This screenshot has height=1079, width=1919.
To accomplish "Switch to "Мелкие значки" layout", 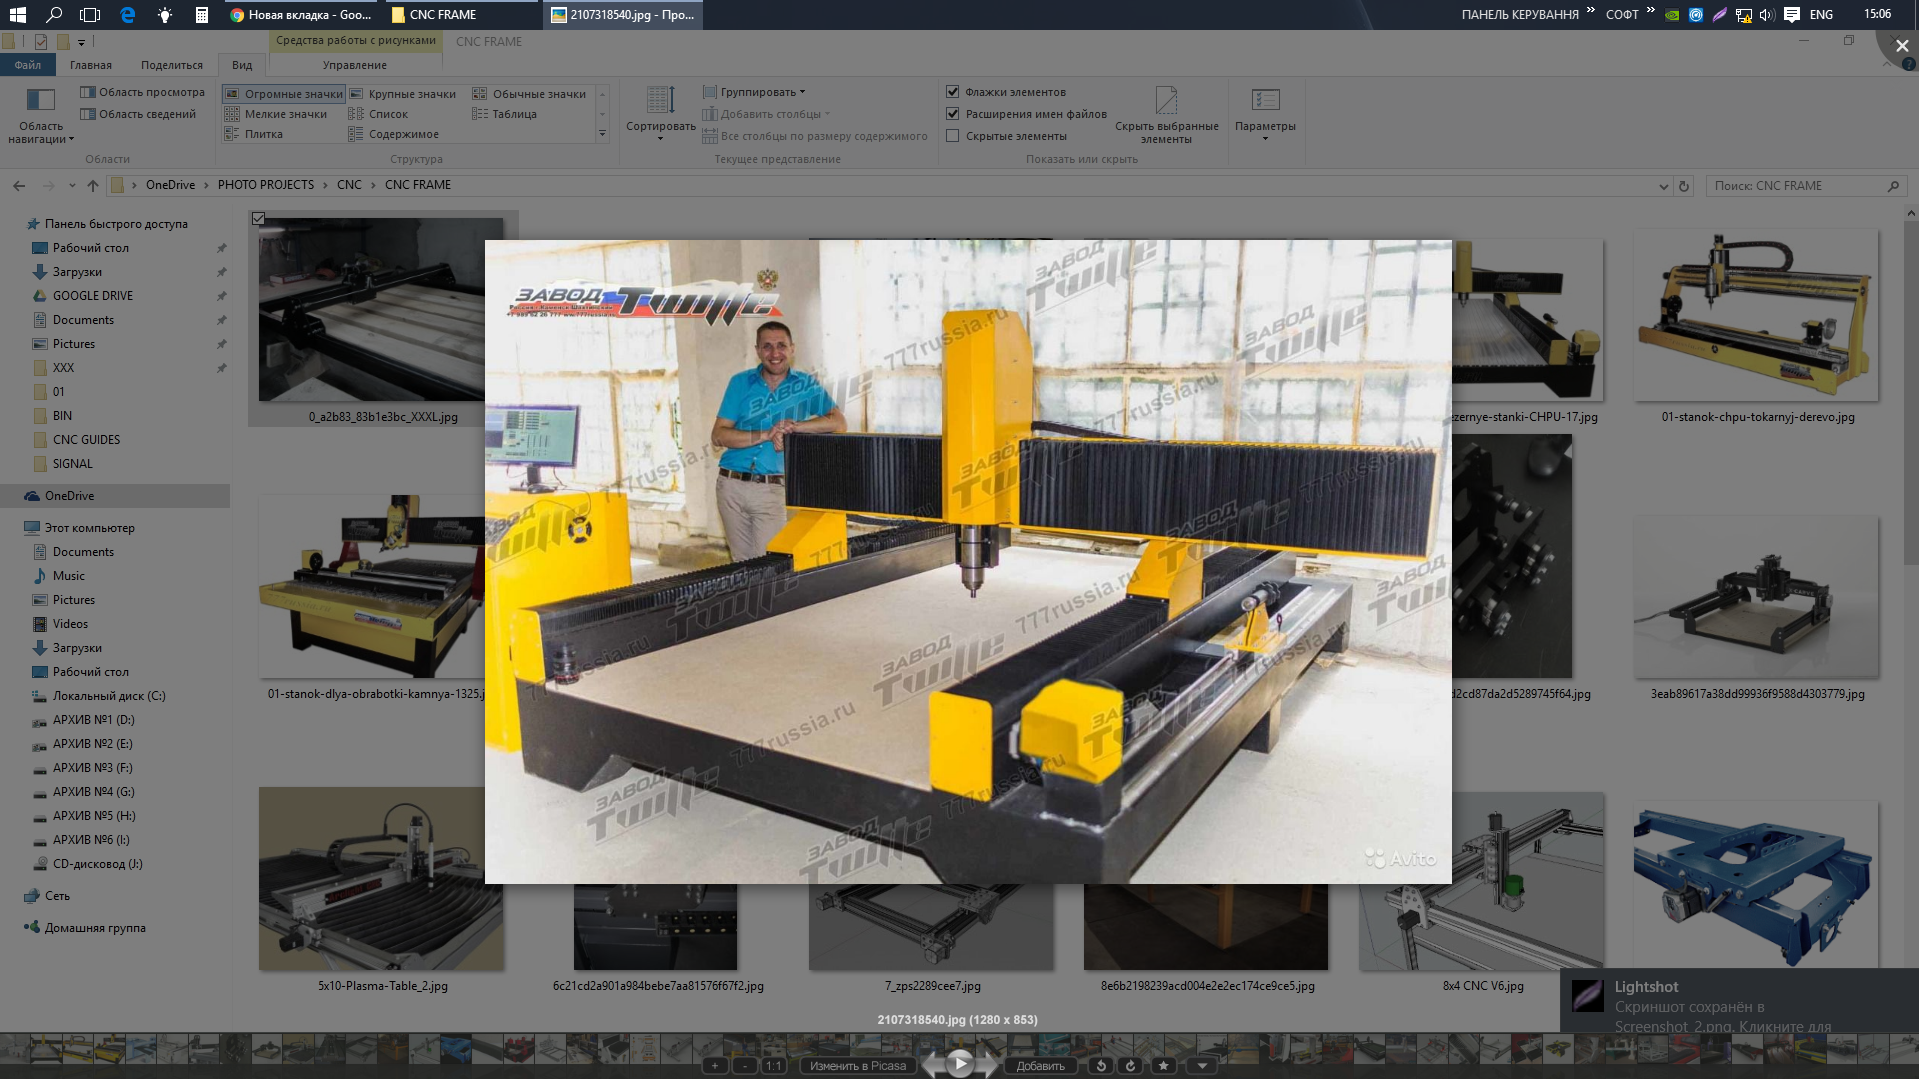I will (x=276, y=114).
